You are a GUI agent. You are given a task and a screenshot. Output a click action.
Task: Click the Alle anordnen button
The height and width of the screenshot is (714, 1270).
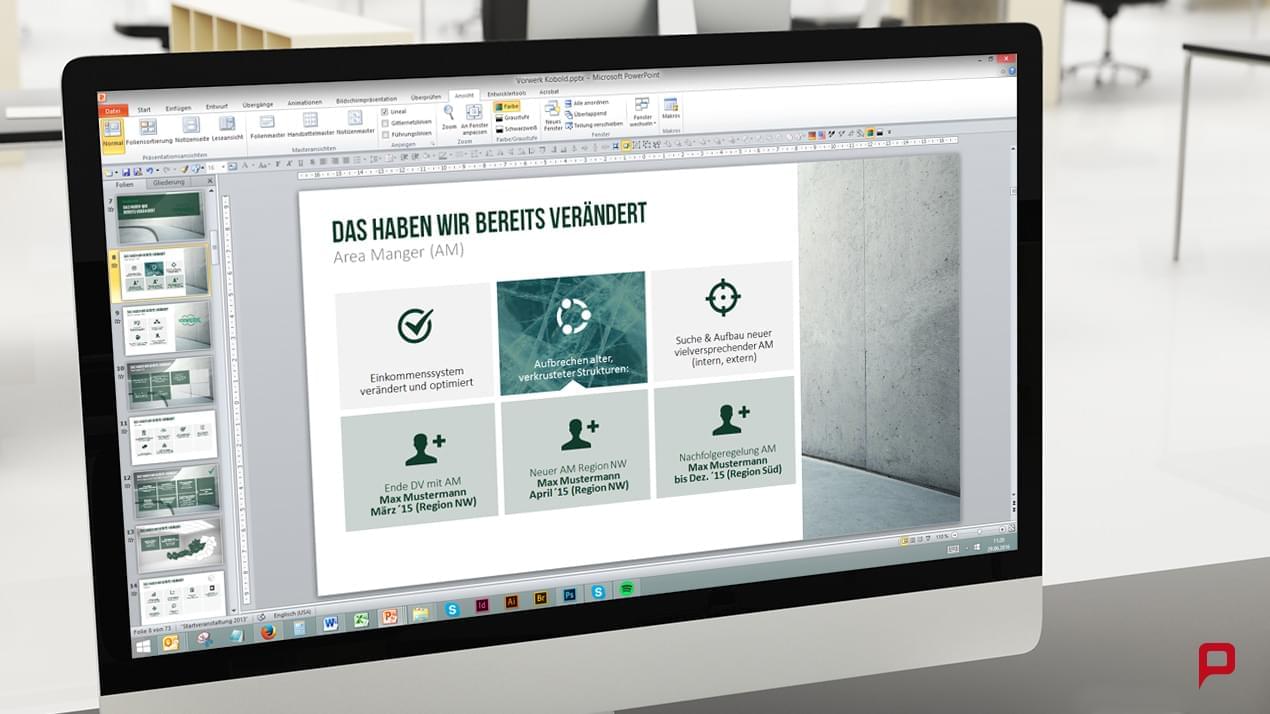coord(590,103)
